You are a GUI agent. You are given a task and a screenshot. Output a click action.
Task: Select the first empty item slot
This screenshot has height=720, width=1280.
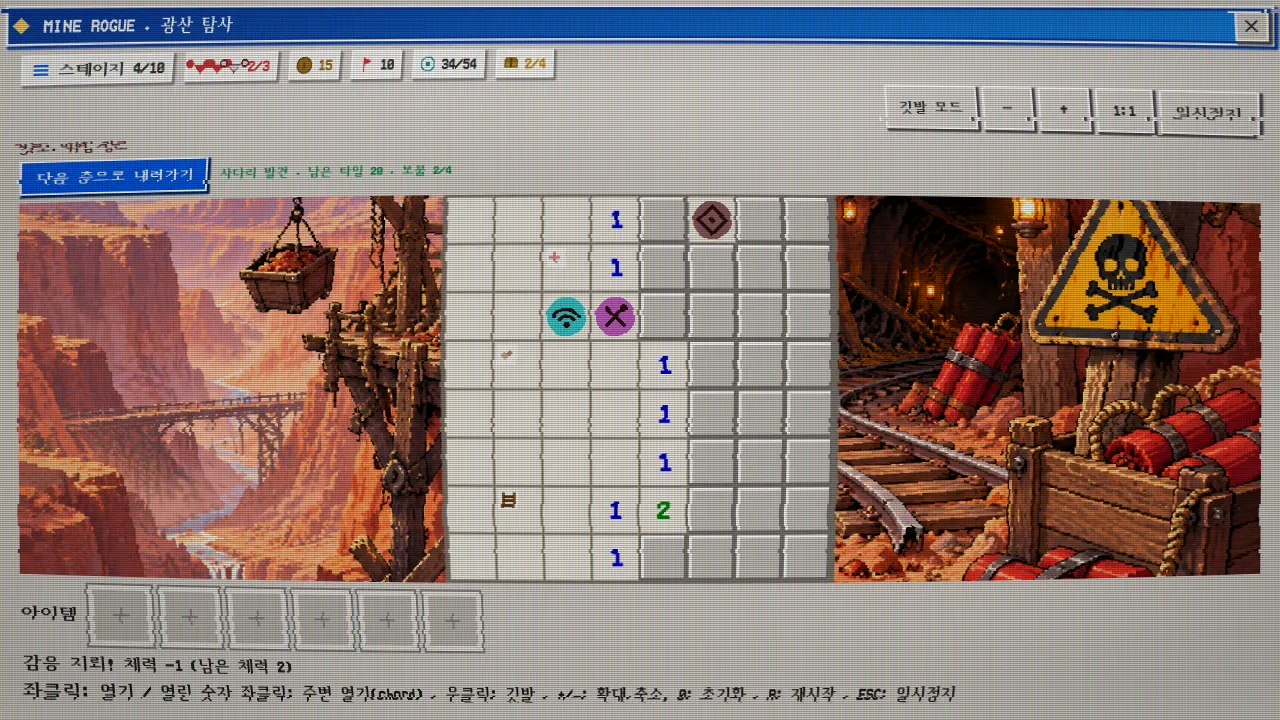tap(121, 617)
